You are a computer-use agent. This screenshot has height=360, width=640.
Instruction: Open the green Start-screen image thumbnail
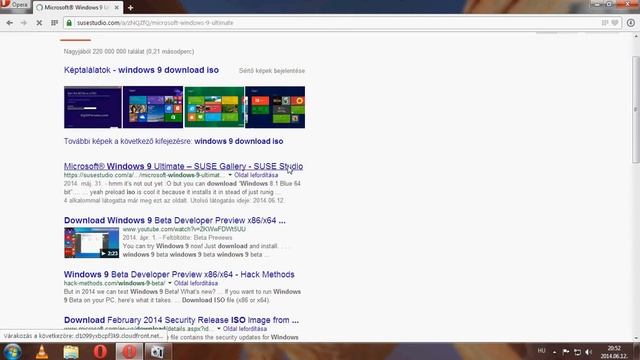tap(214, 107)
